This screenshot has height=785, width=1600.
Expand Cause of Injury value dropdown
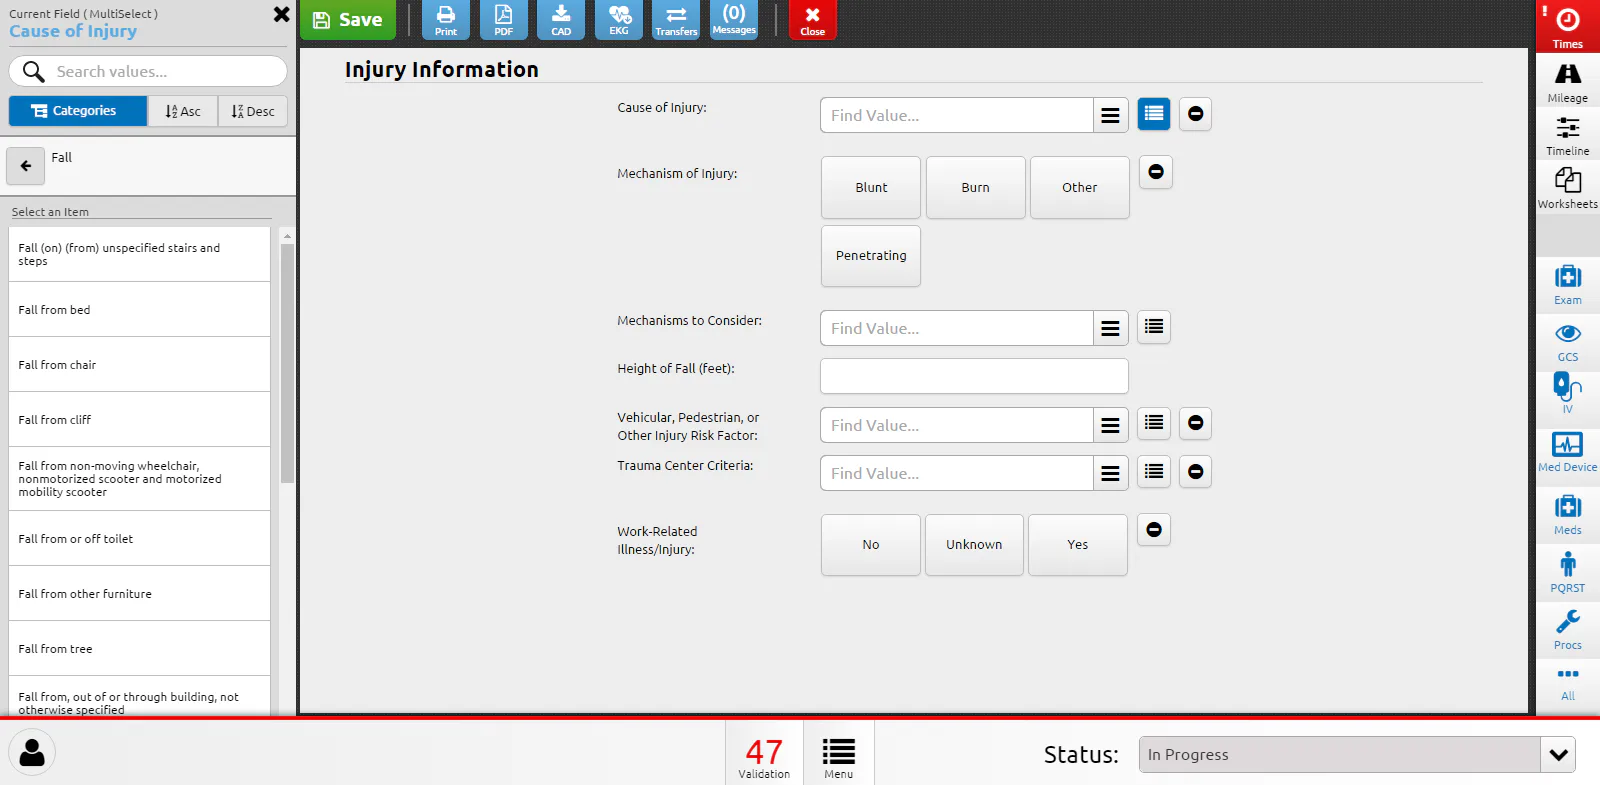(x=1110, y=115)
